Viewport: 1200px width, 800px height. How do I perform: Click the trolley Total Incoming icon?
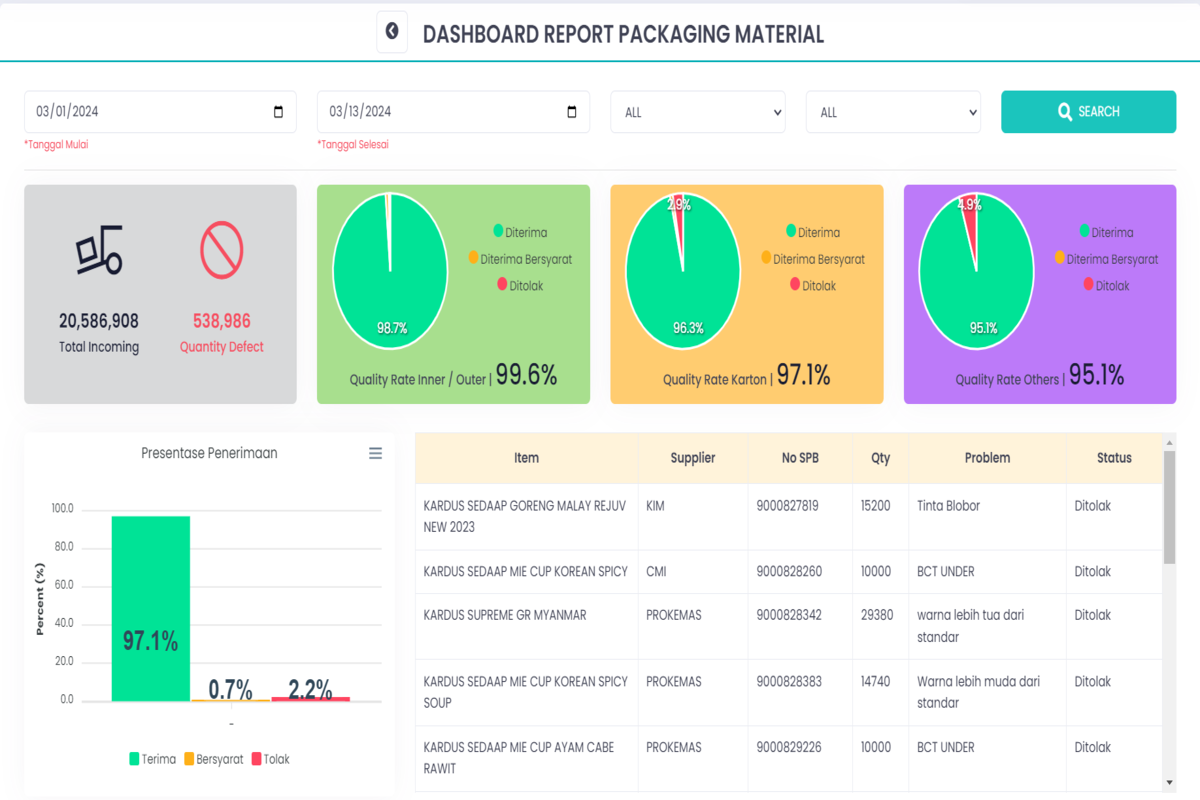click(99, 250)
